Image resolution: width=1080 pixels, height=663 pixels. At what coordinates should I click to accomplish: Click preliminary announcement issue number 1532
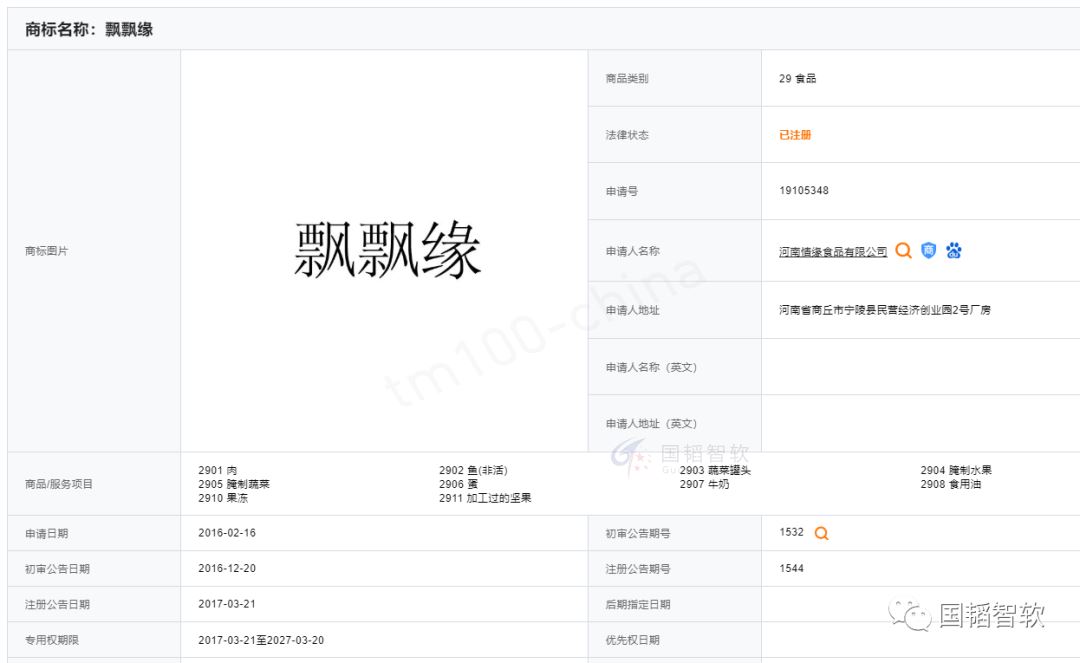(x=791, y=532)
